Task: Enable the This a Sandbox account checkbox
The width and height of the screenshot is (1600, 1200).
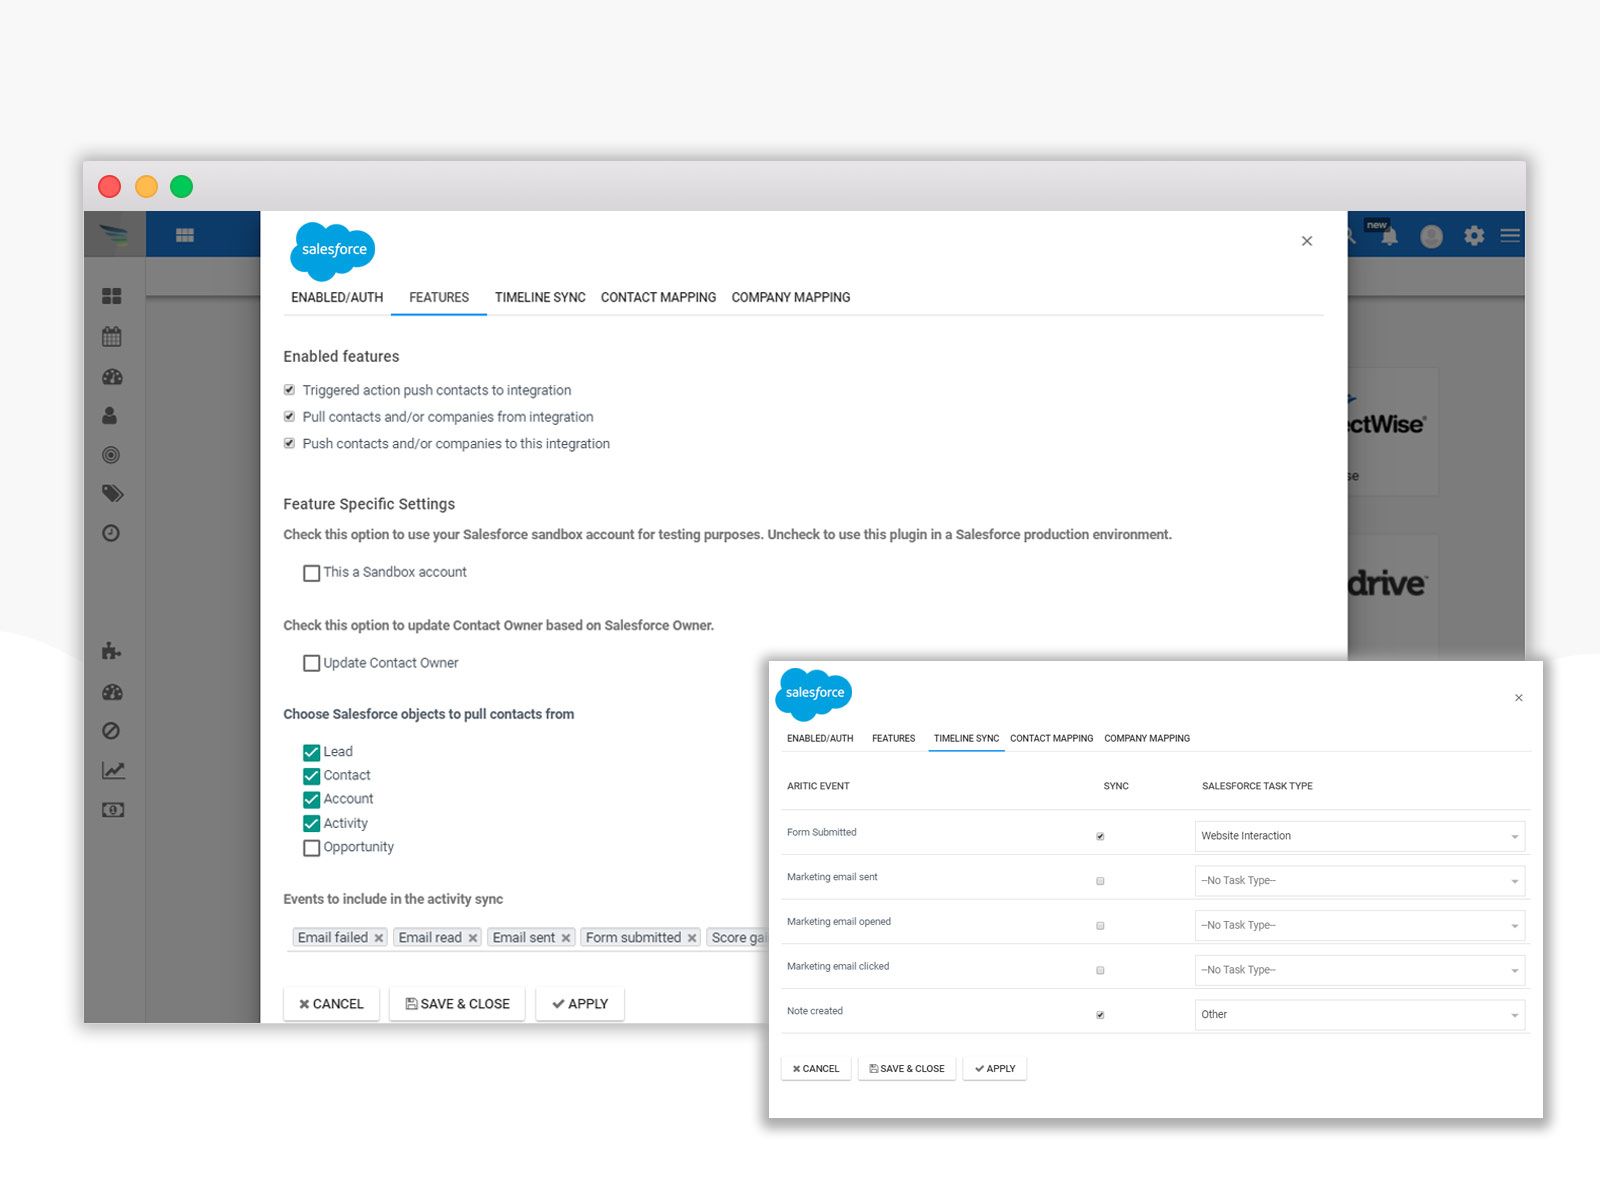Action: tap(312, 573)
